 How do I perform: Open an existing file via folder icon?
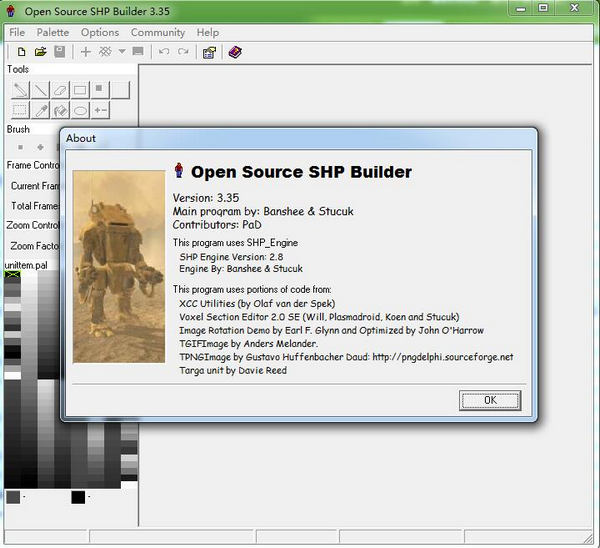[41, 52]
